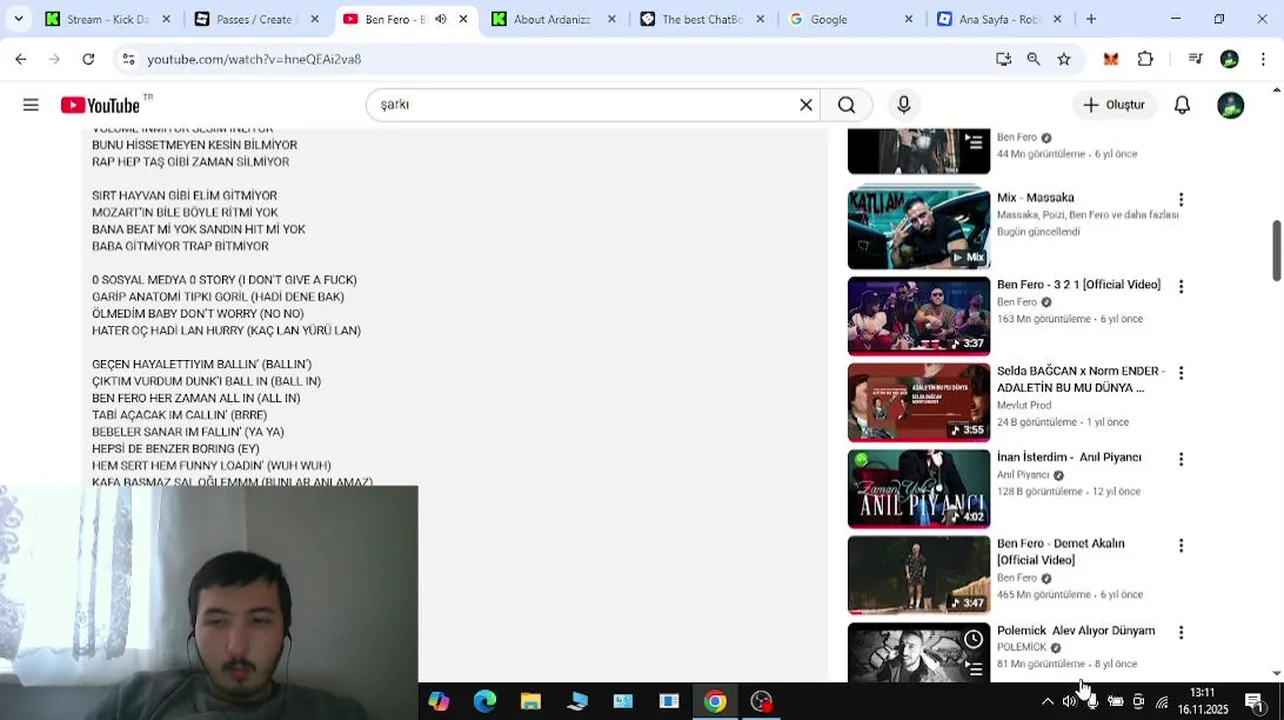Click the Oluştur create button
The width and height of the screenshot is (1284, 720).
pyautogui.click(x=1114, y=105)
